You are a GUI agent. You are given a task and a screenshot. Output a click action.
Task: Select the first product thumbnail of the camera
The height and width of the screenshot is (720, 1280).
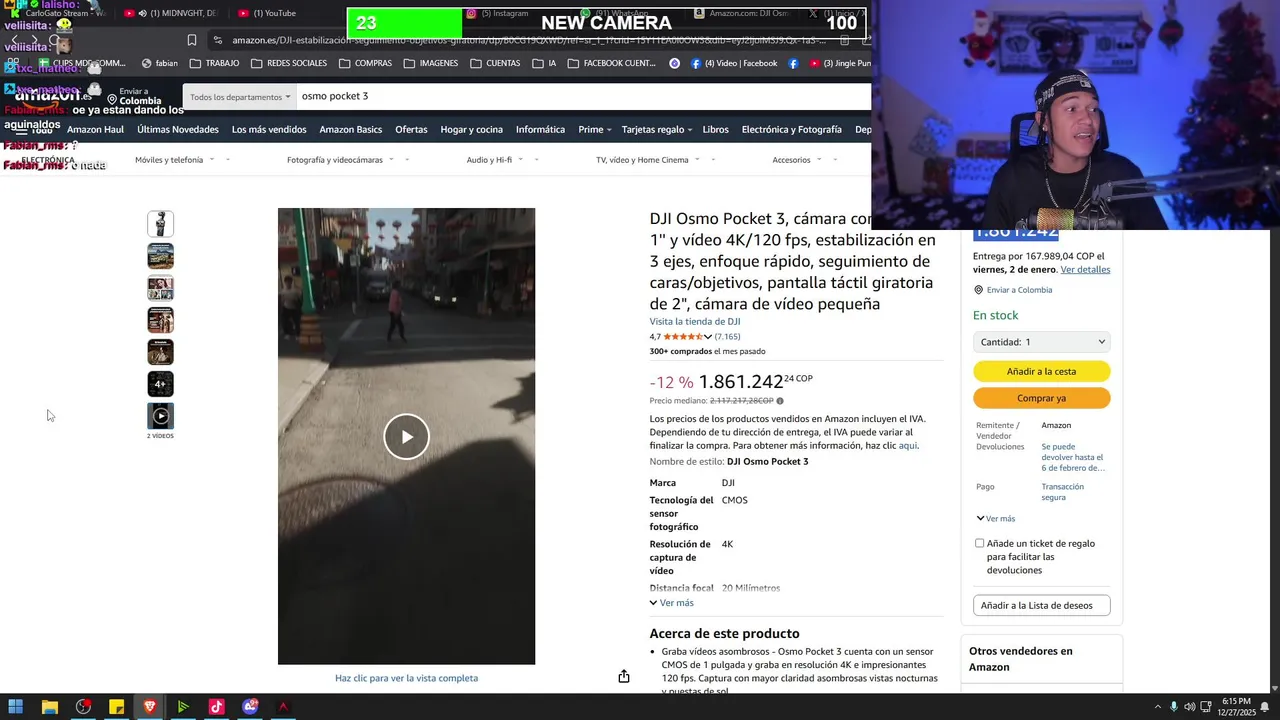pos(160,224)
